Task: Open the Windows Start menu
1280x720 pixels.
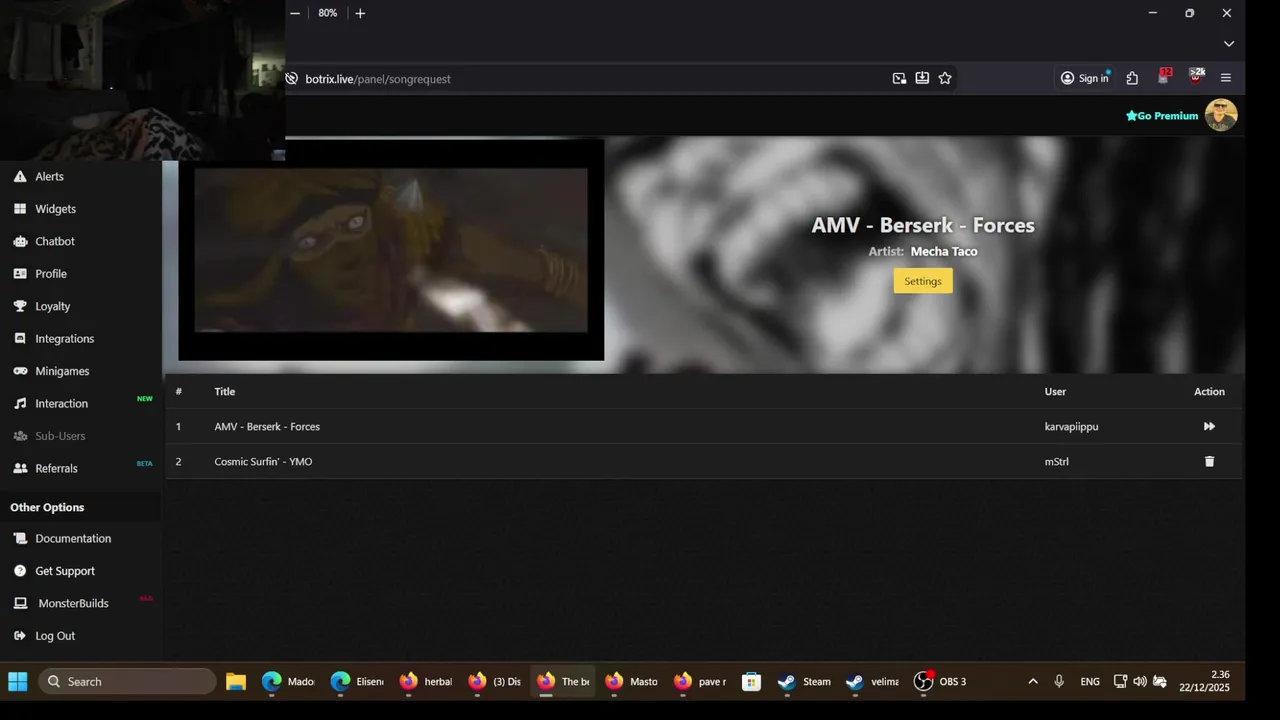Action: pyautogui.click(x=18, y=682)
